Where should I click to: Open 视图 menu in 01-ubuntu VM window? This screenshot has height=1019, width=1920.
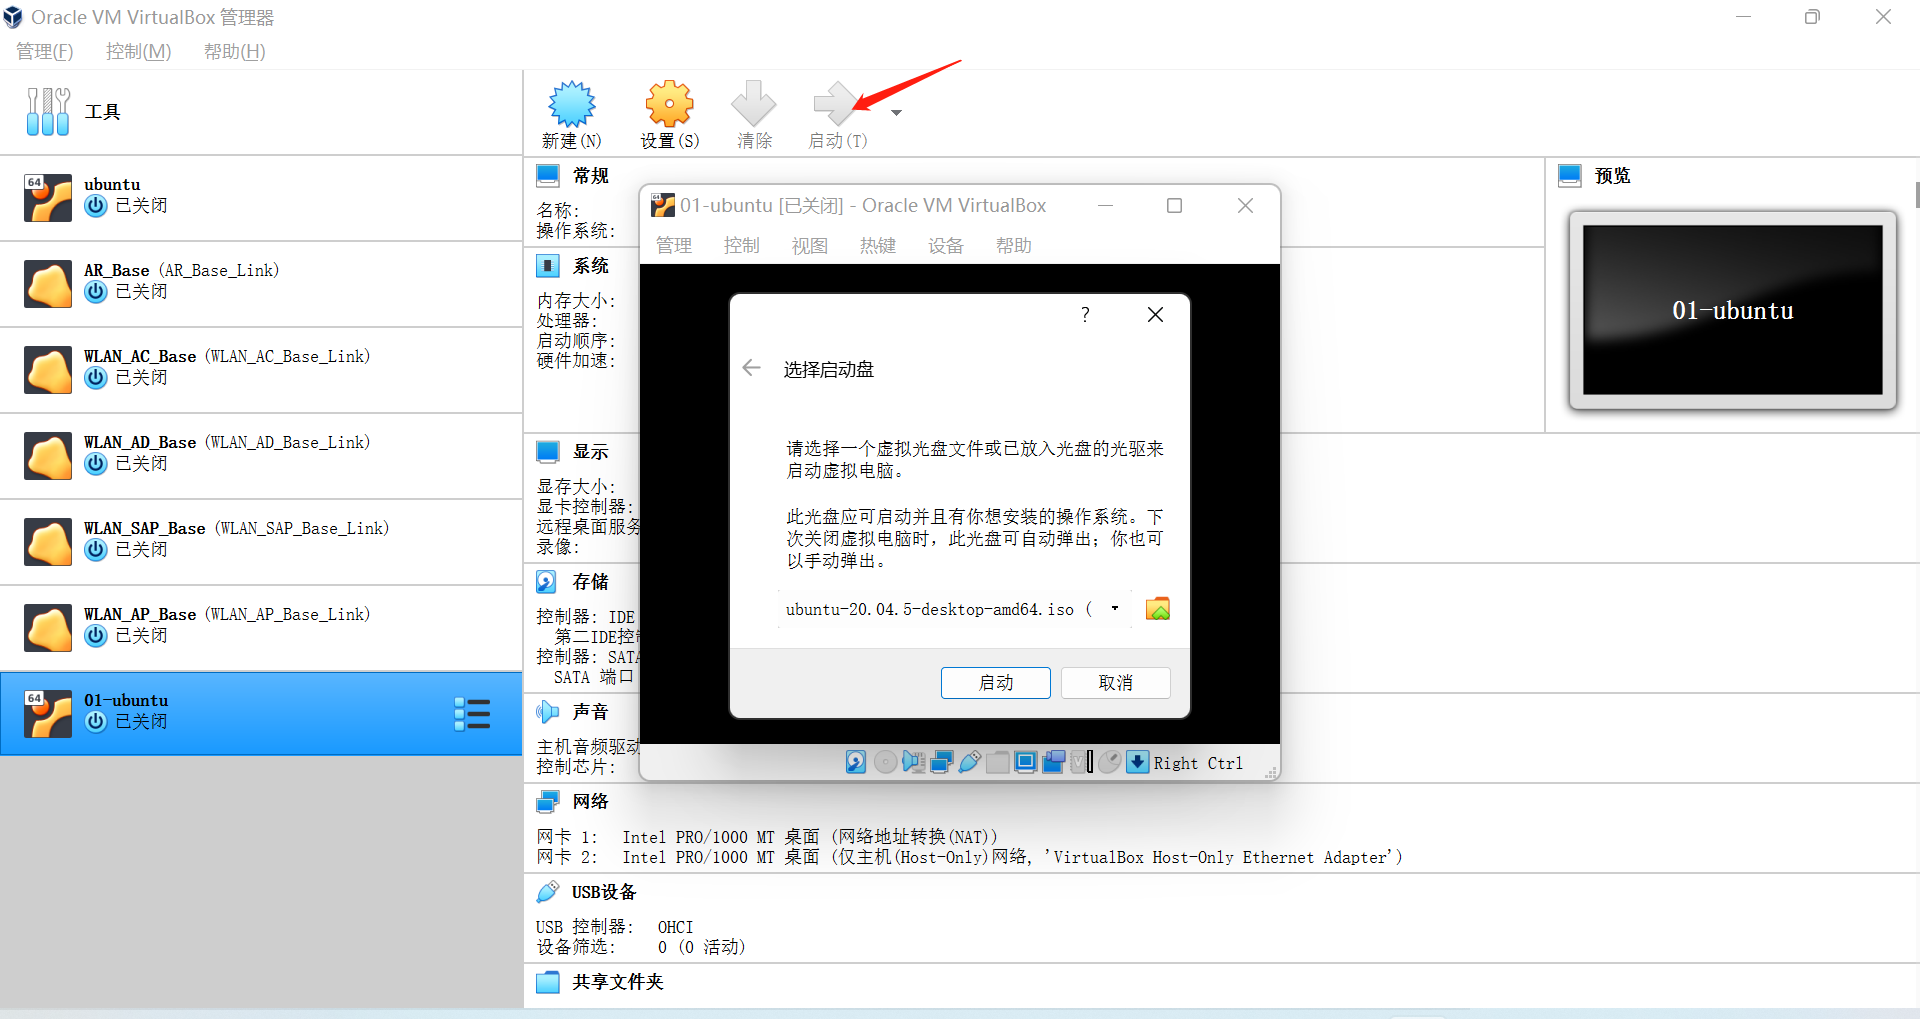810,246
